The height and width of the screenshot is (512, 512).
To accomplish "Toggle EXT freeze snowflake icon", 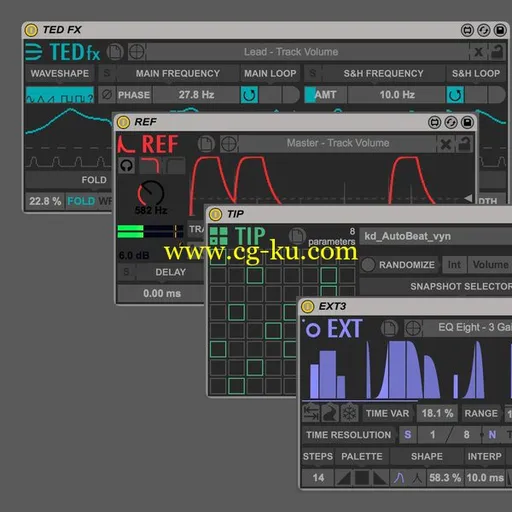I will pos(350,413).
